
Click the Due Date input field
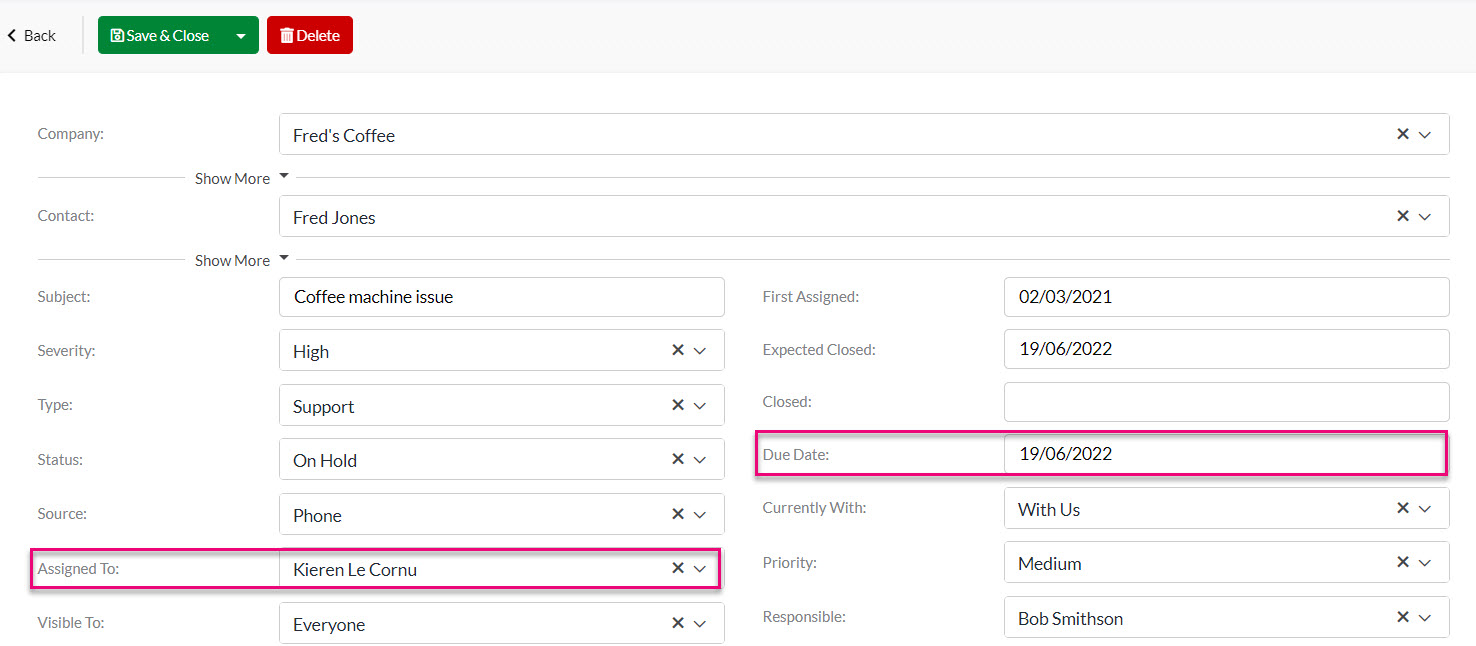[1226, 453]
